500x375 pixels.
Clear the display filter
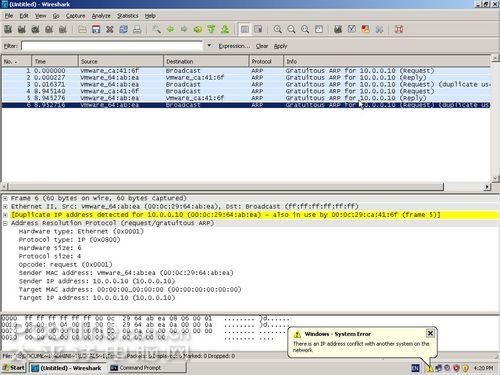pos(262,46)
